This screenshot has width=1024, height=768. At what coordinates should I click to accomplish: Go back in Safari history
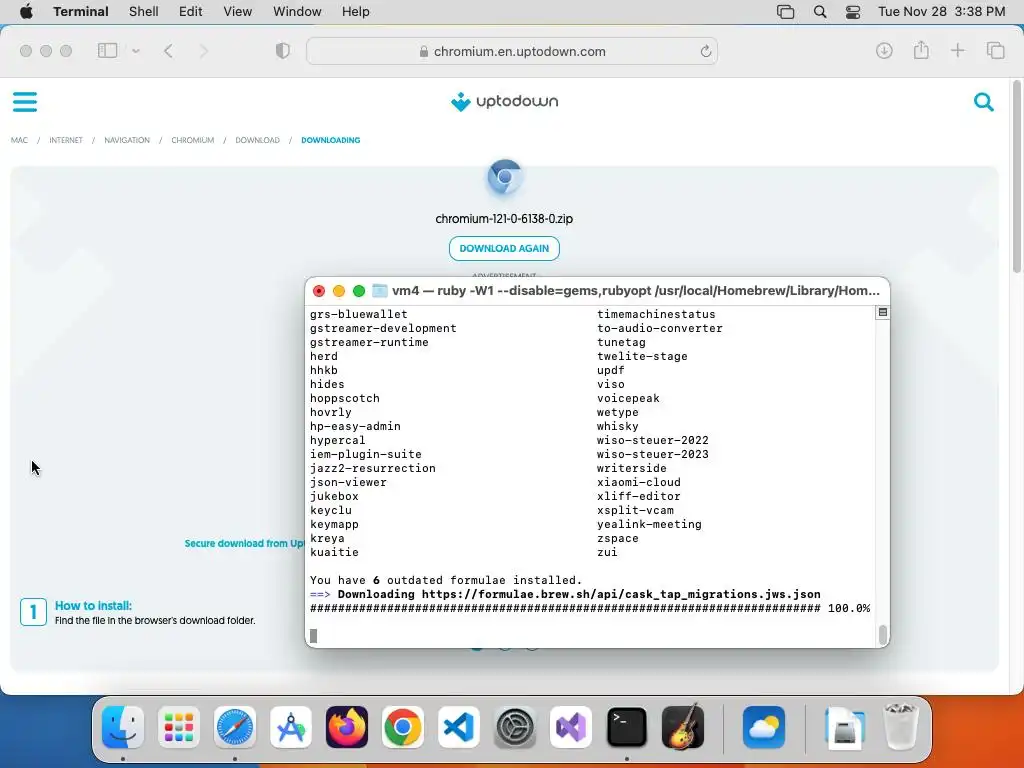pos(168,51)
